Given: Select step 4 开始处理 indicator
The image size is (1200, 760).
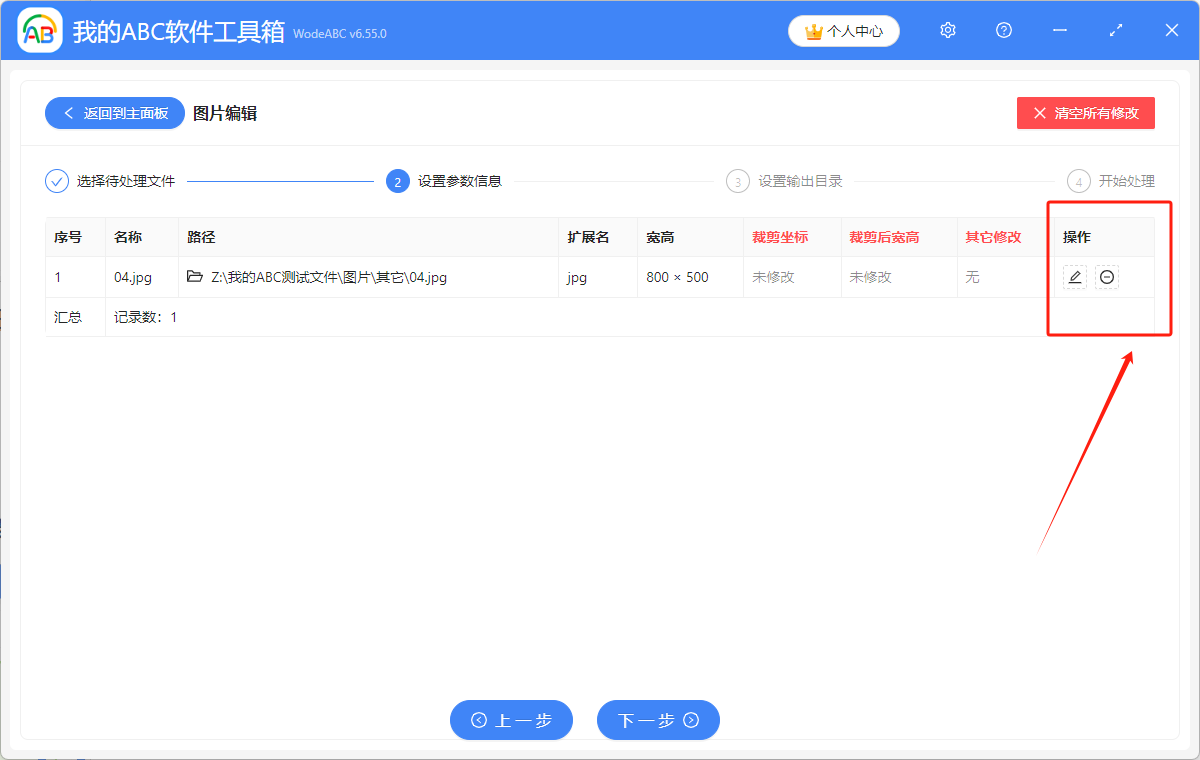Looking at the screenshot, I should pos(1079,181).
